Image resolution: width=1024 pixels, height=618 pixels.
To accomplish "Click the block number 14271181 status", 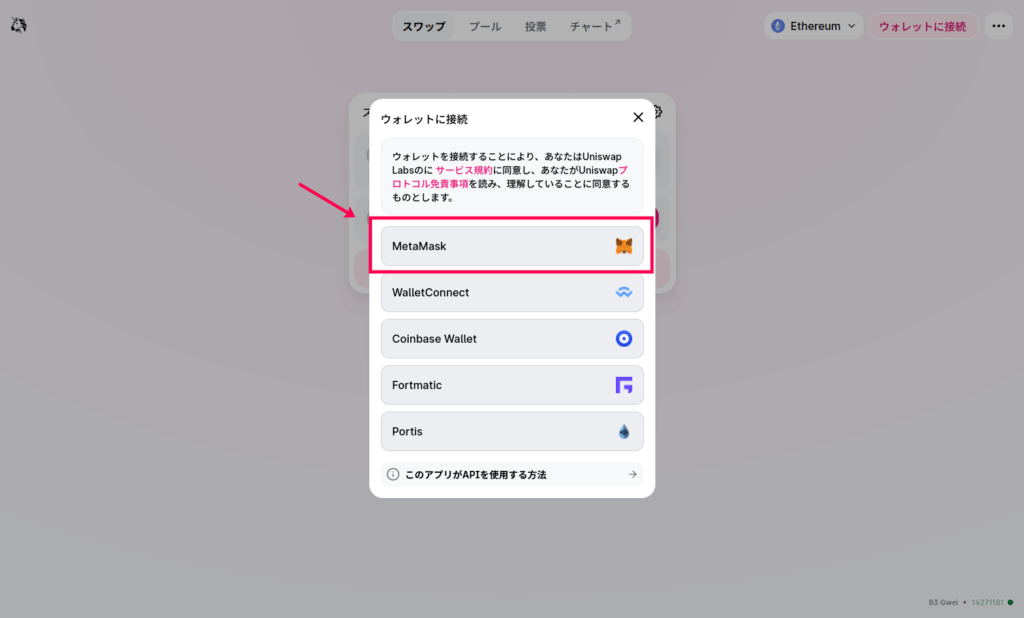I will pos(987,602).
